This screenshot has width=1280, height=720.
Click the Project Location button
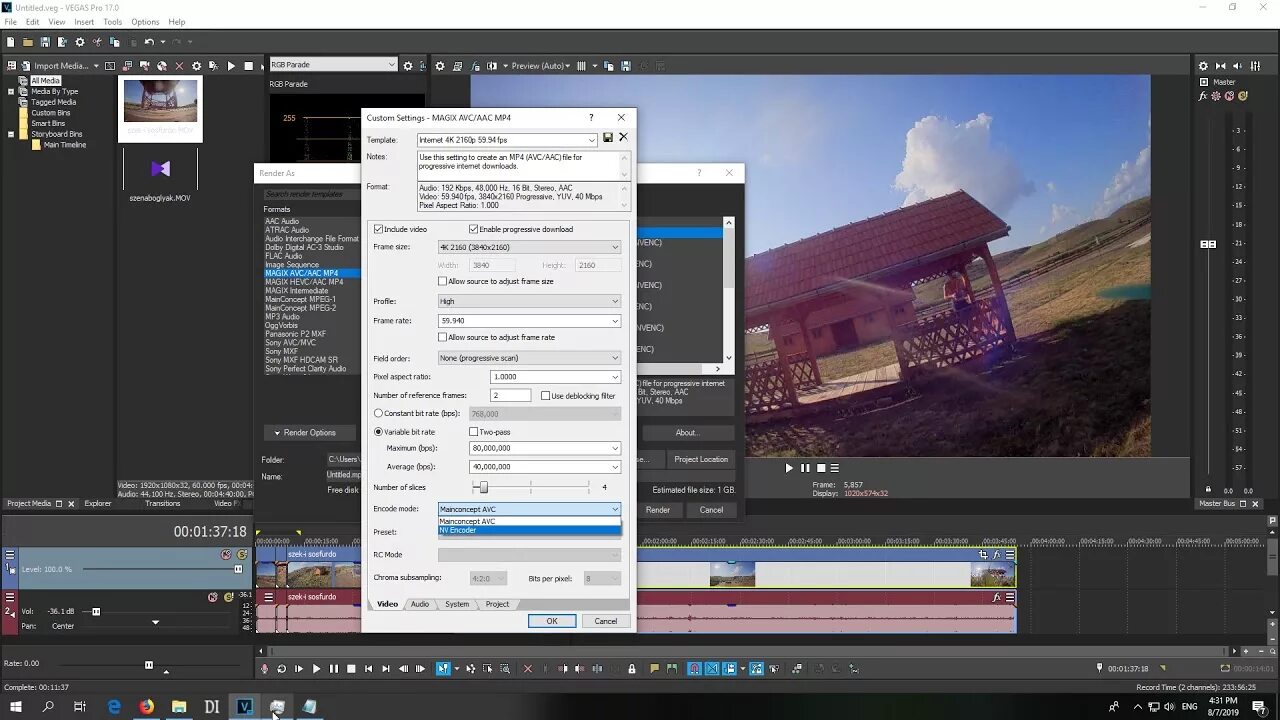point(701,459)
